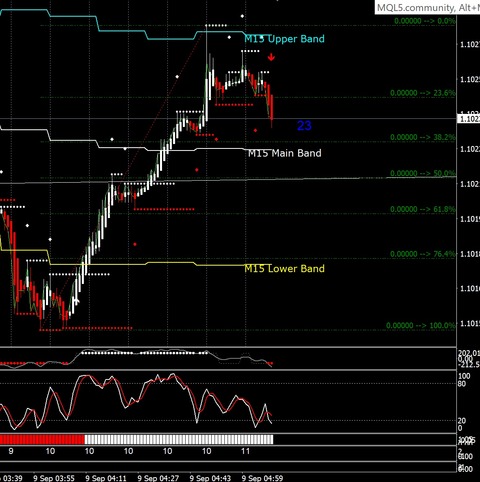The width and height of the screenshot is (480, 482).
Task: Click the blue 23 counter label
Action: 304,126
